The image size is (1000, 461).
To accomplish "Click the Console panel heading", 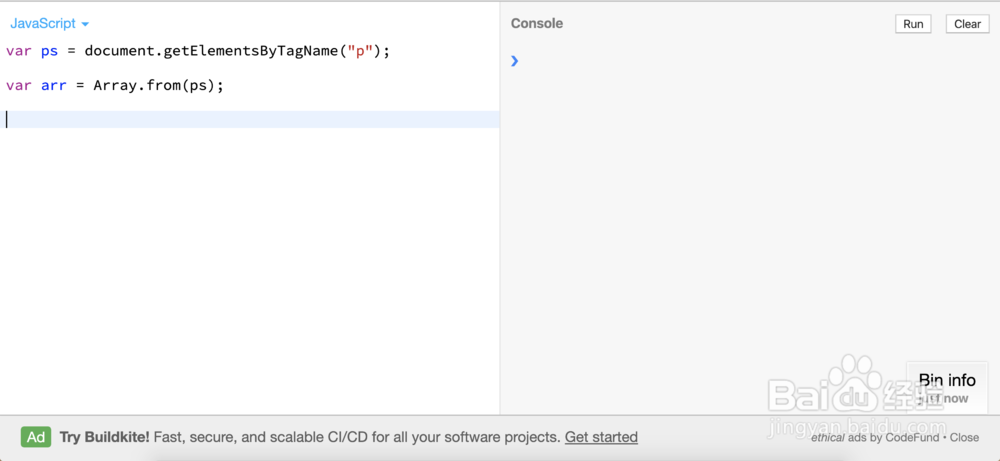I will click(536, 24).
